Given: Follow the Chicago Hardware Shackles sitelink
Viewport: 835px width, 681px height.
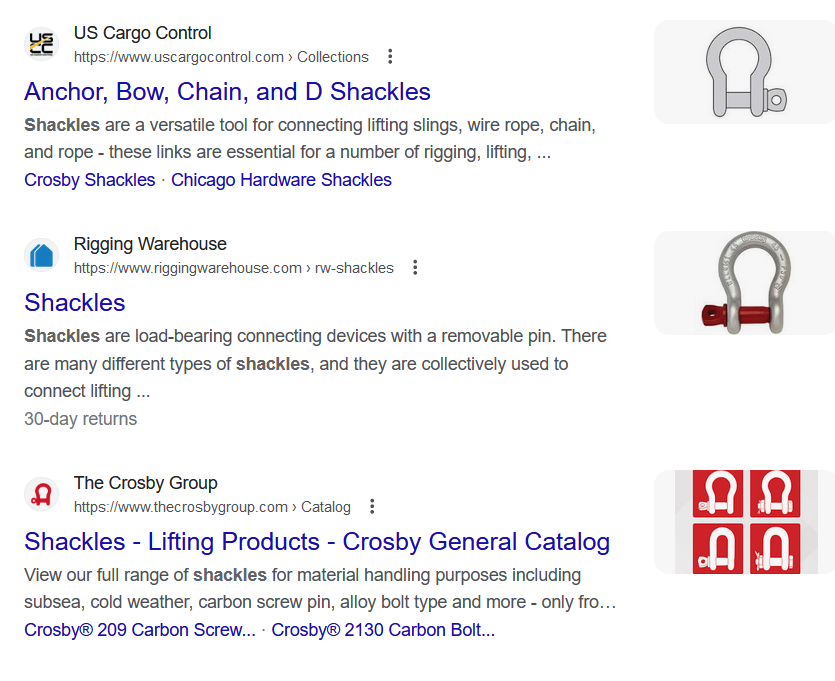Looking at the screenshot, I should [x=281, y=180].
